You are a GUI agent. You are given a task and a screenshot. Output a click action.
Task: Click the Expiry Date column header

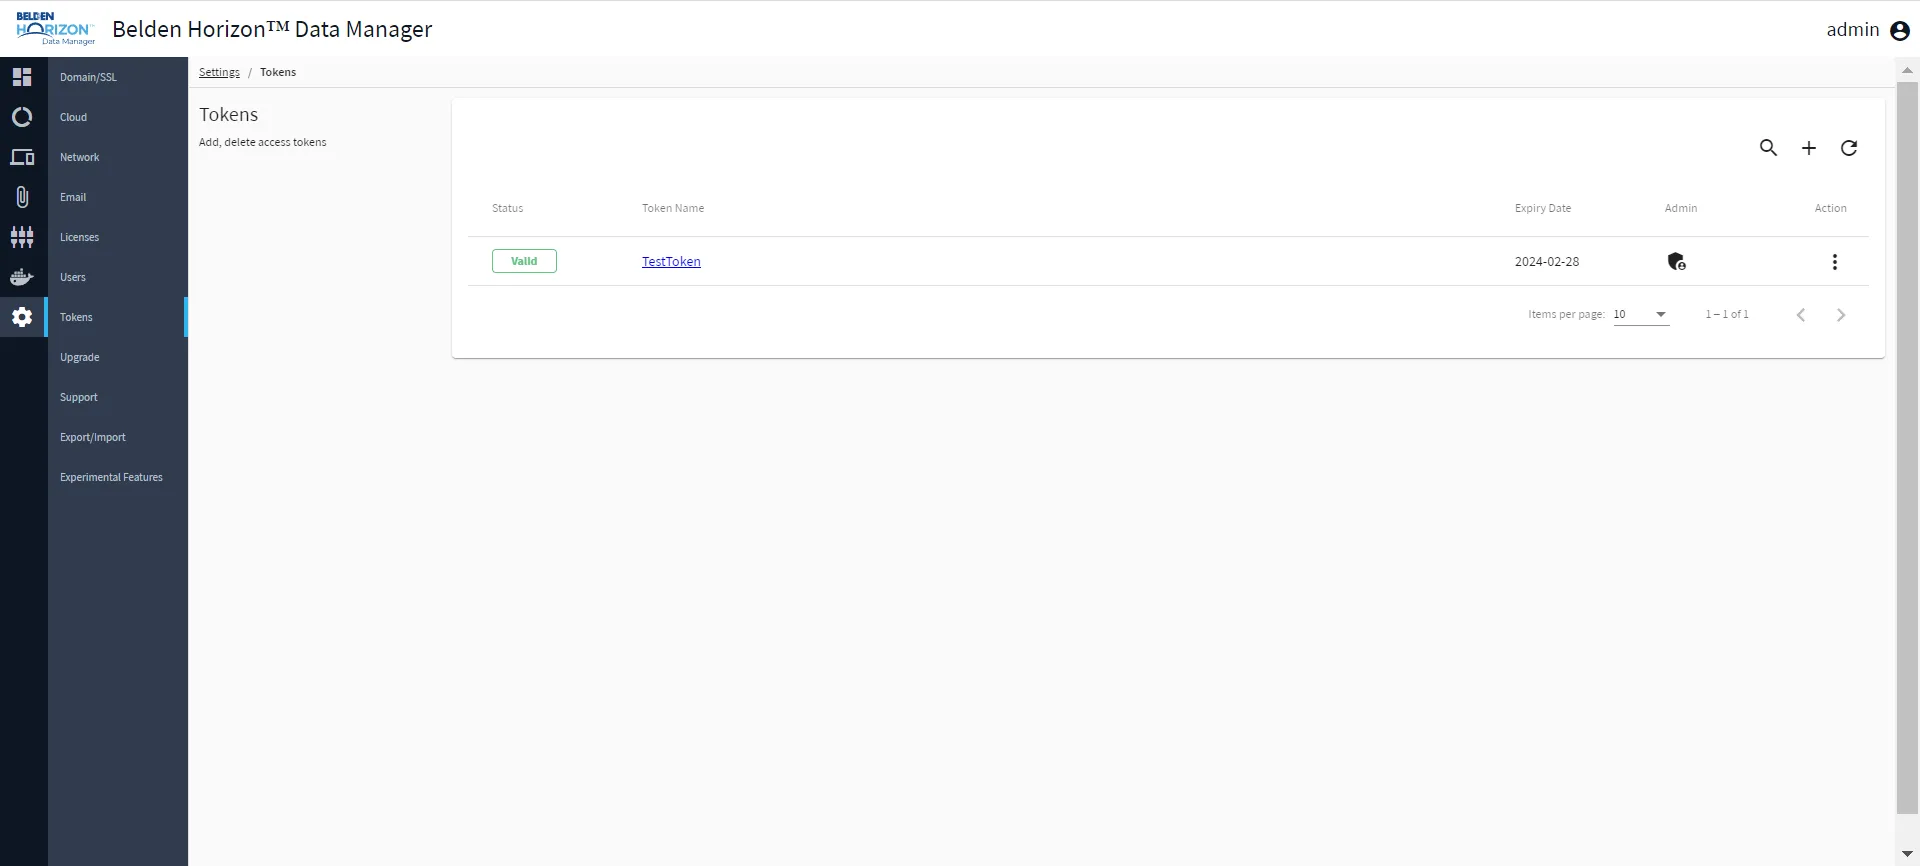1543,208
